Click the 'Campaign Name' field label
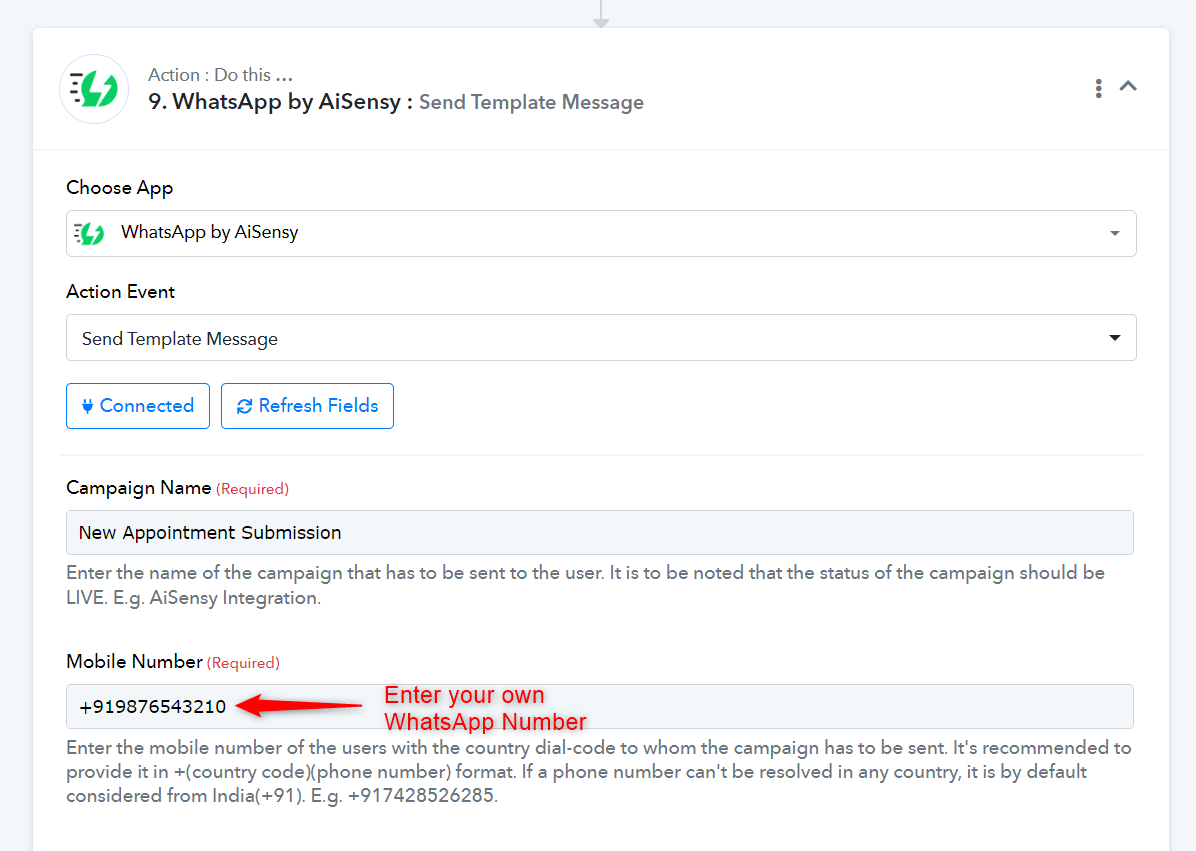Viewport: 1196px width, 851px height. pos(139,488)
